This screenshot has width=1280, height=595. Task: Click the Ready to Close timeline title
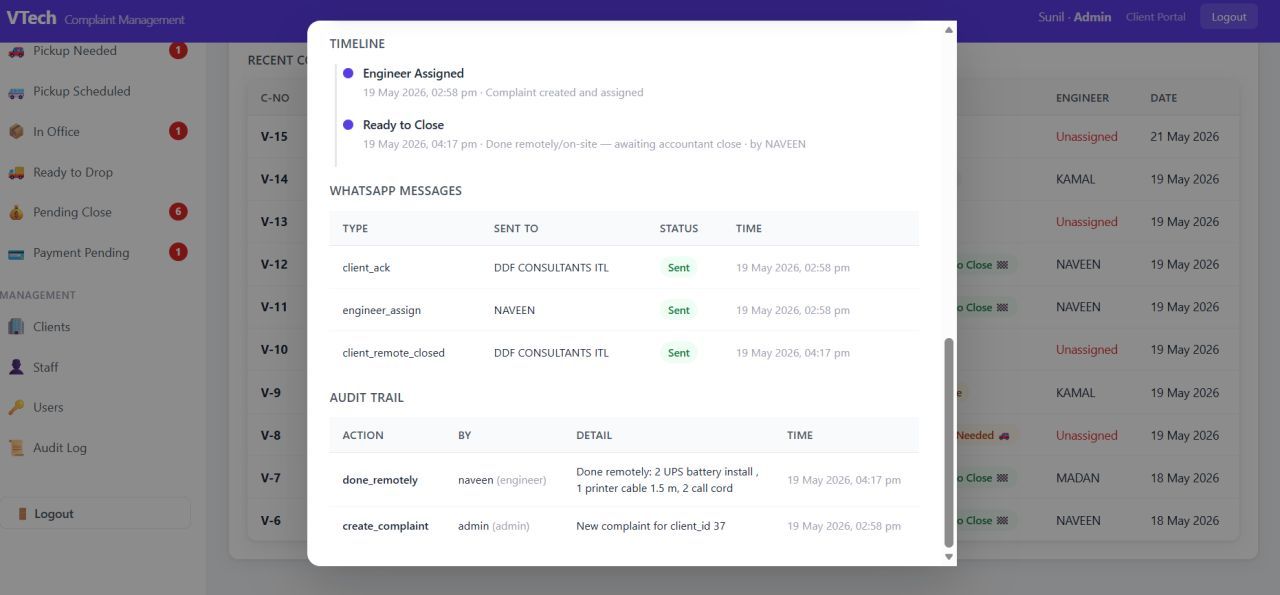(403, 125)
